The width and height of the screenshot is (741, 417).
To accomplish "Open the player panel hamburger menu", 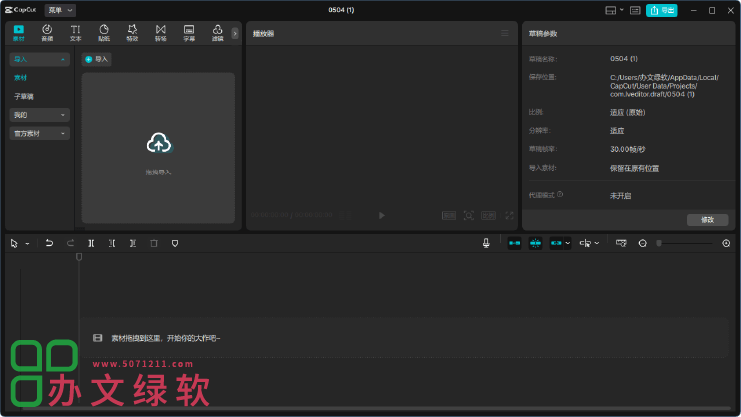I will tap(505, 33).
